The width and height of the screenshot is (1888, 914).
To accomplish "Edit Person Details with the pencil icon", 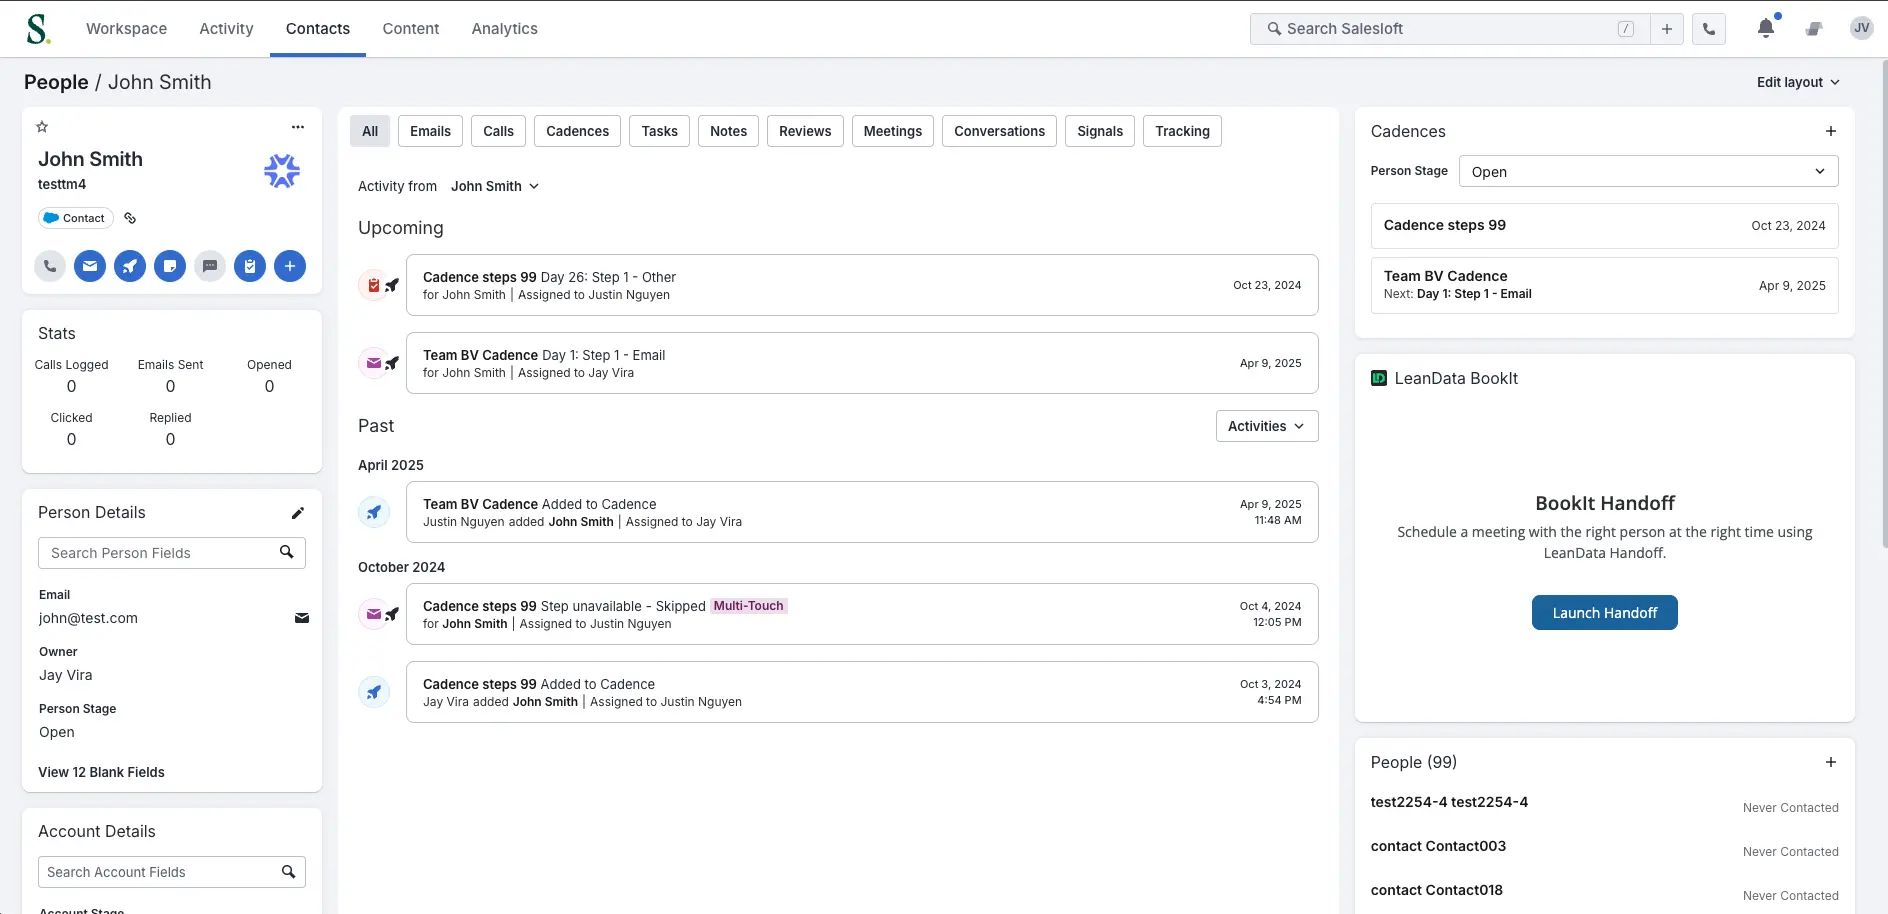I will 297,513.
